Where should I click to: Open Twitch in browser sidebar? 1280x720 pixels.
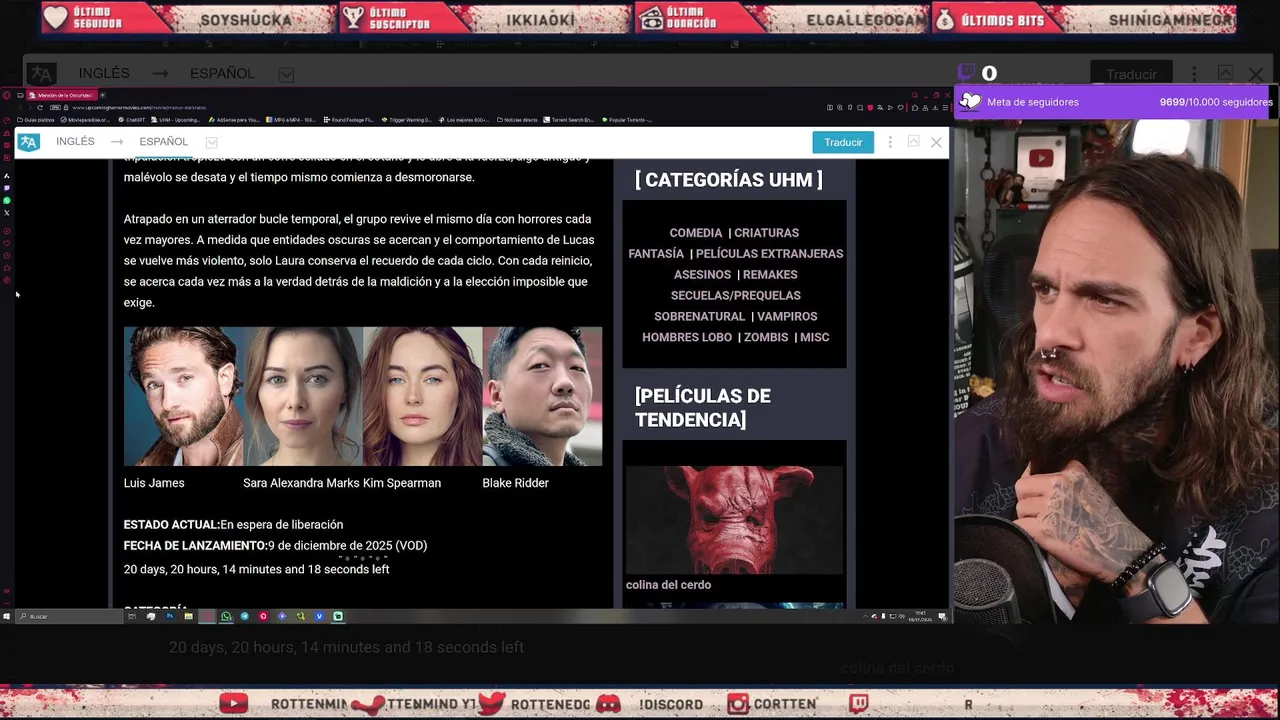7,188
